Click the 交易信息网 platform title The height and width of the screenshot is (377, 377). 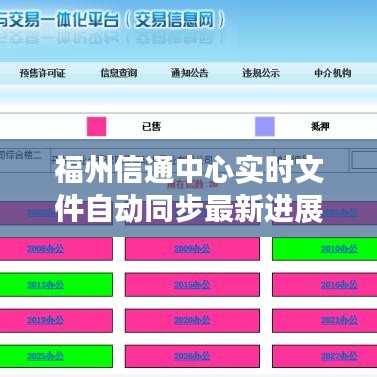point(174,20)
